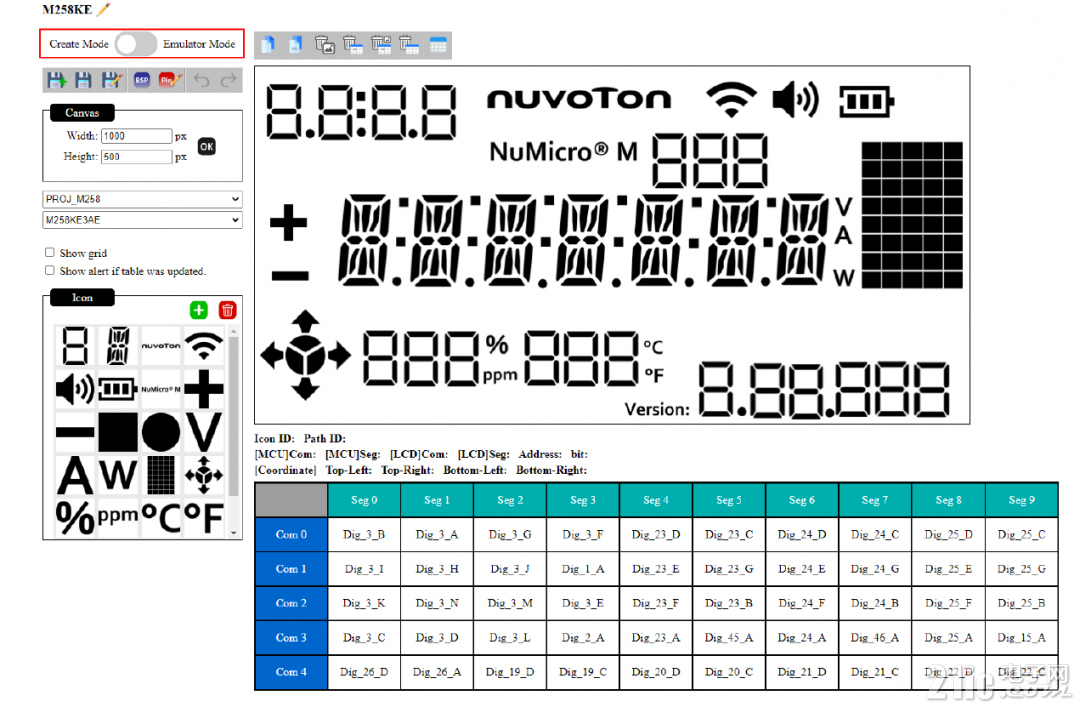Choose the plus sign icon in palette
Image resolution: width=1080 pixels, height=707 pixels.
coord(204,389)
